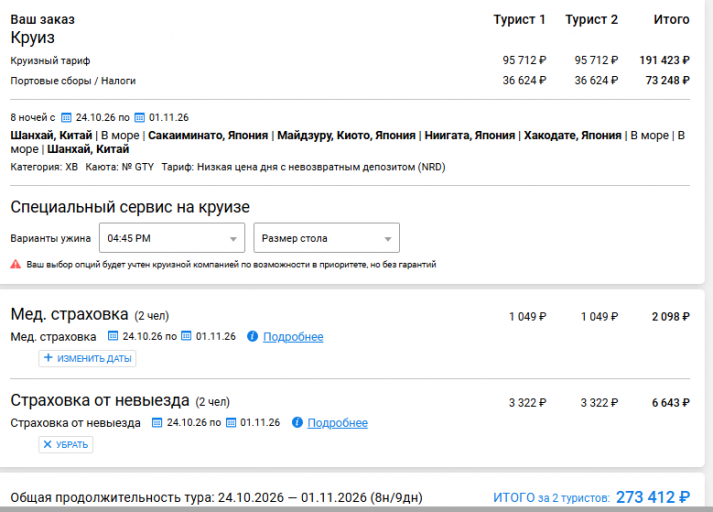Click Сакаиминато, Япония in the itinerary
Viewport: 713px width, 512px height.
(208, 136)
